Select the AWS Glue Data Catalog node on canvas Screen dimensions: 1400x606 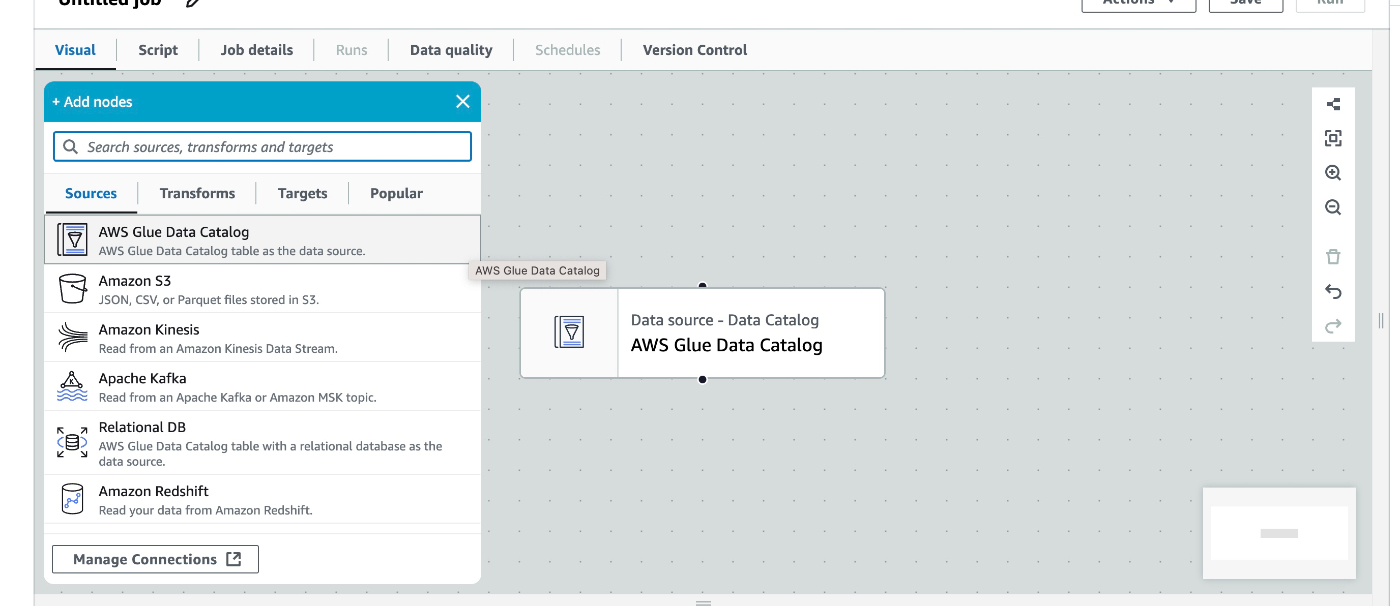(x=702, y=333)
